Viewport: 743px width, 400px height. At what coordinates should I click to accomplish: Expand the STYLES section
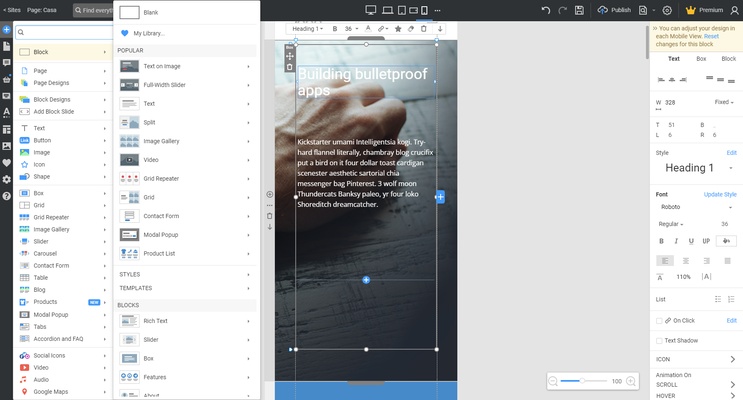click(x=186, y=274)
